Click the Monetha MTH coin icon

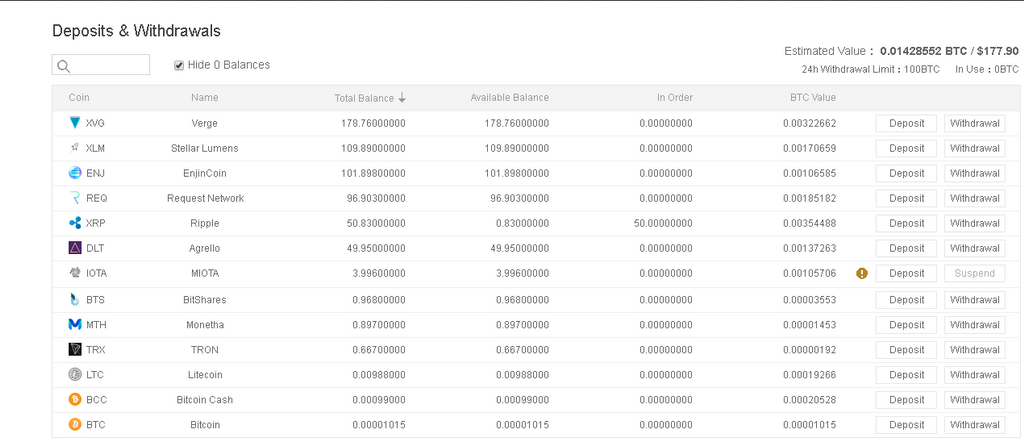[75, 324]
